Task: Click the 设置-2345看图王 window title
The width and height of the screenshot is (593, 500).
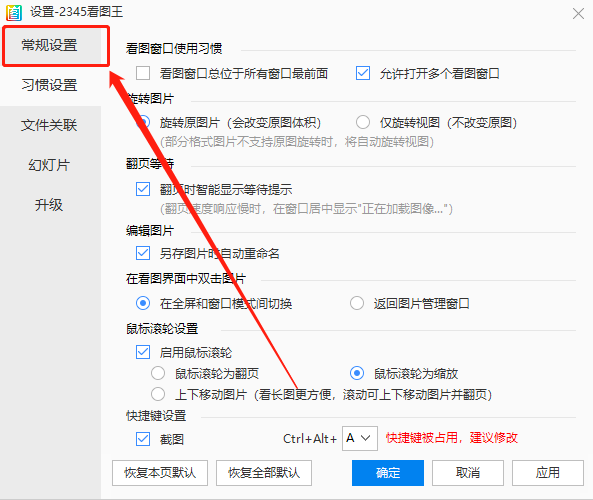Action: coord(76,12)
